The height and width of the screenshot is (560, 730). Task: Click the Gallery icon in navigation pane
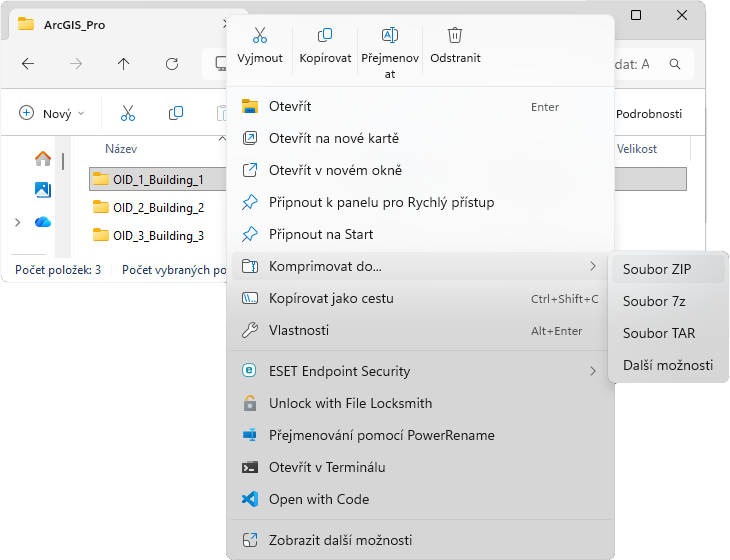coord(43,190)
